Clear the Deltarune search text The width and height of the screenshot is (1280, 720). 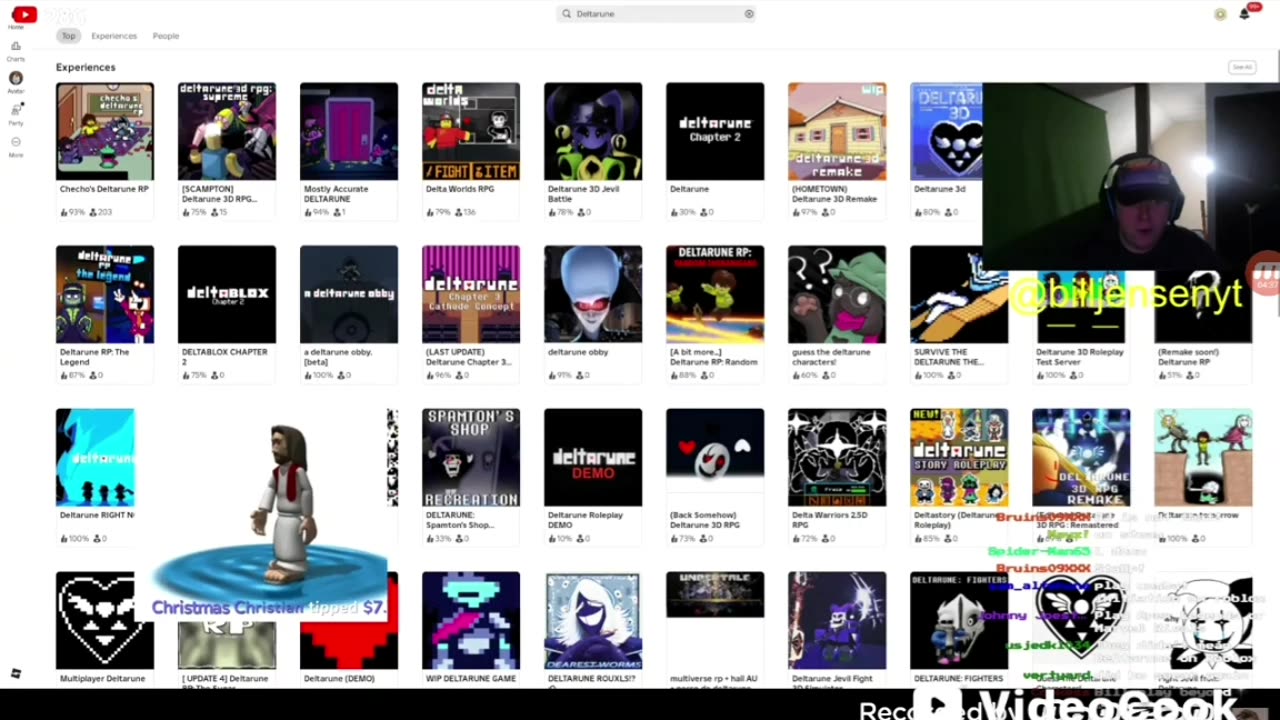[749, 14]
